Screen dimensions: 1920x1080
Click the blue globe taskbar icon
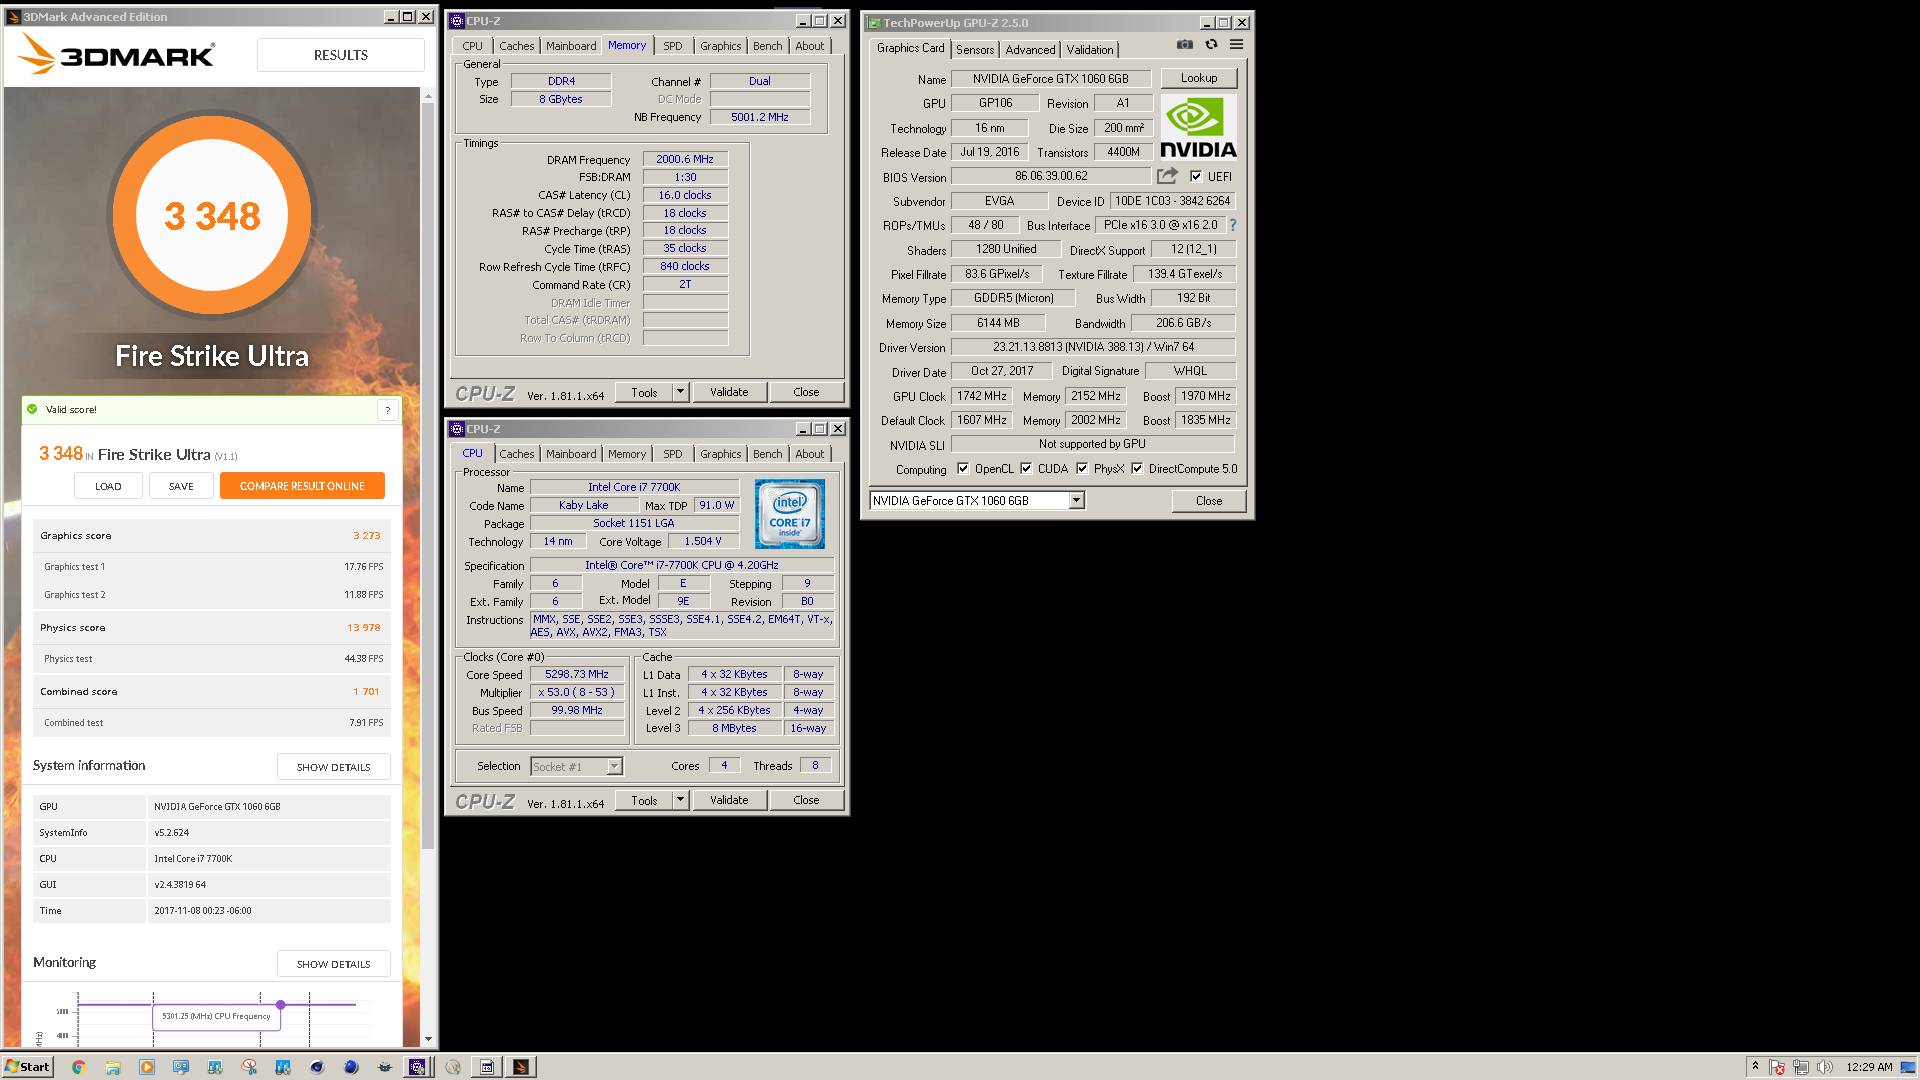(351, 1067)
